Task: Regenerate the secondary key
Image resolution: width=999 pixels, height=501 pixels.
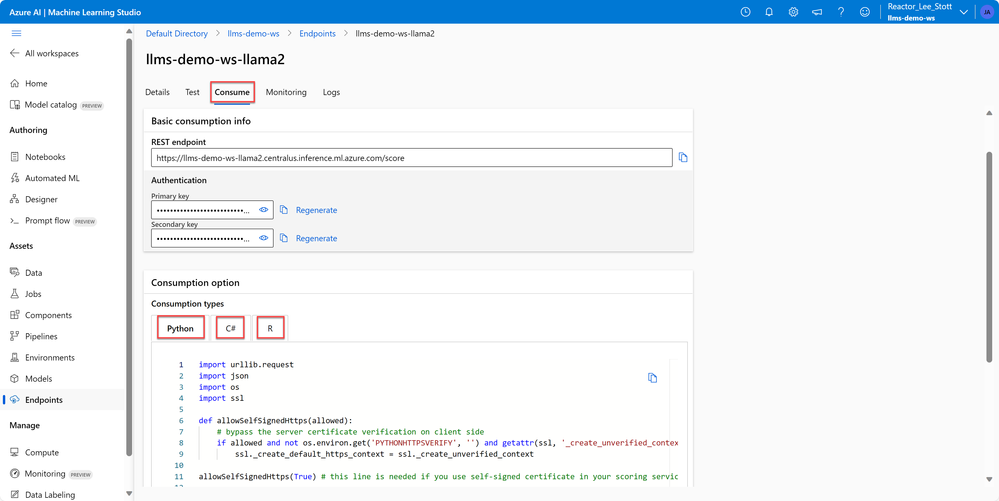Action: pos(317,238)
